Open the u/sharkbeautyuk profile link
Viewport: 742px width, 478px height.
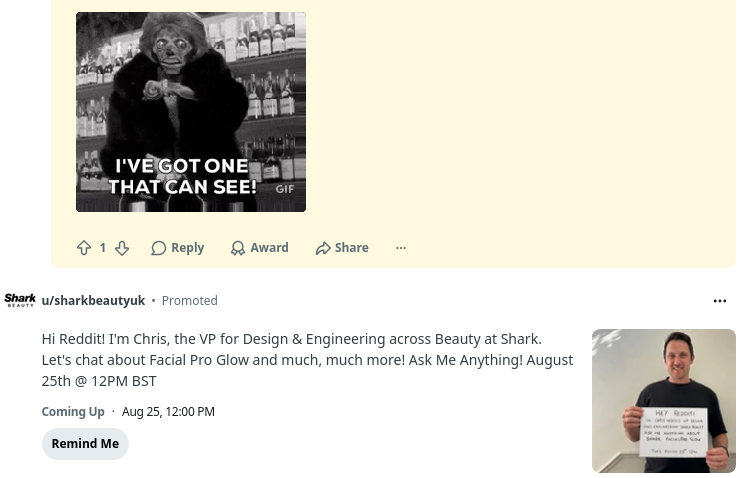click(93, 301)
